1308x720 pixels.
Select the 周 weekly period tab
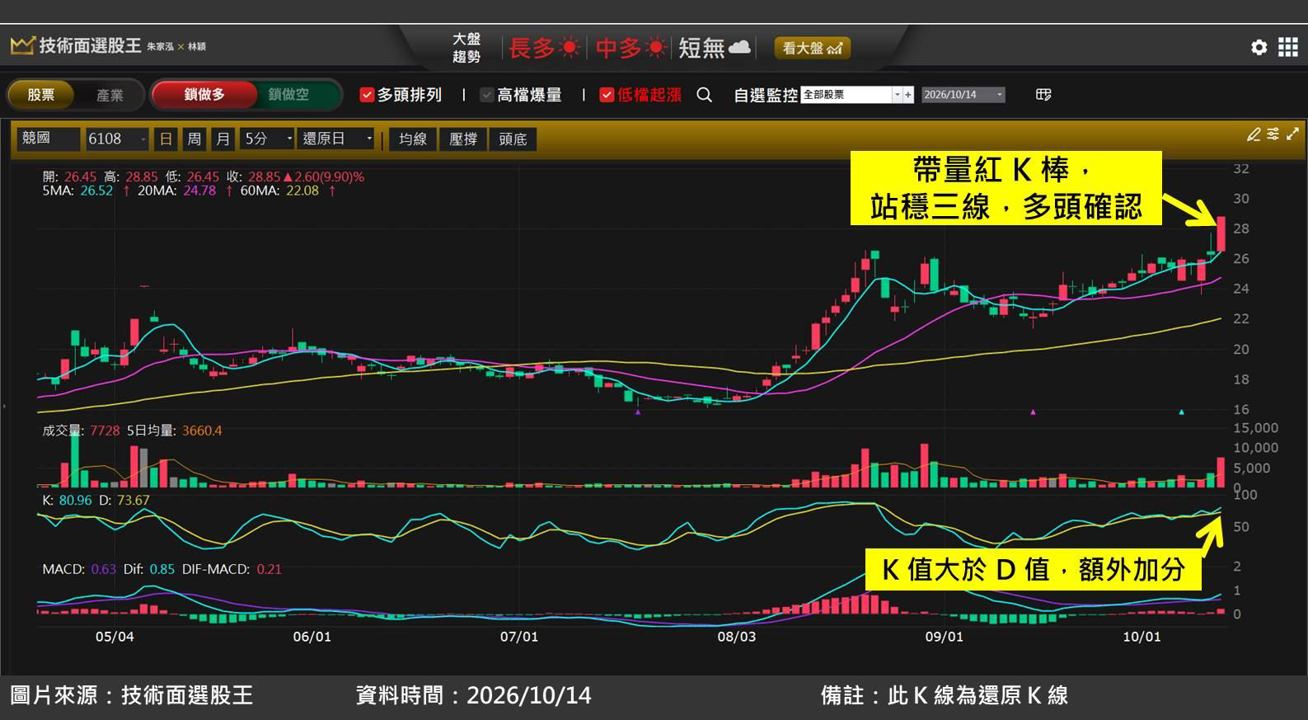[x=194, y=138]
